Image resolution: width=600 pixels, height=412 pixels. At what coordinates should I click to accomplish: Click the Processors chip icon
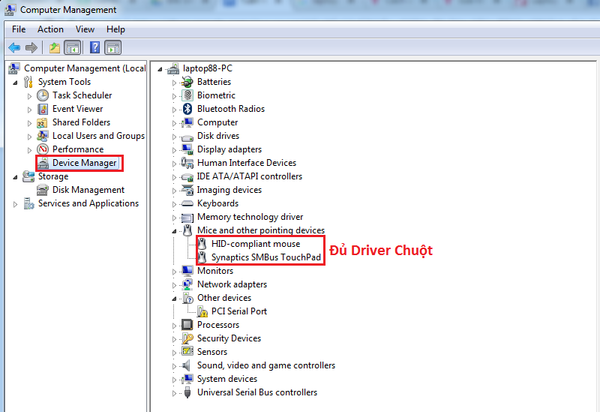[187, 325]
